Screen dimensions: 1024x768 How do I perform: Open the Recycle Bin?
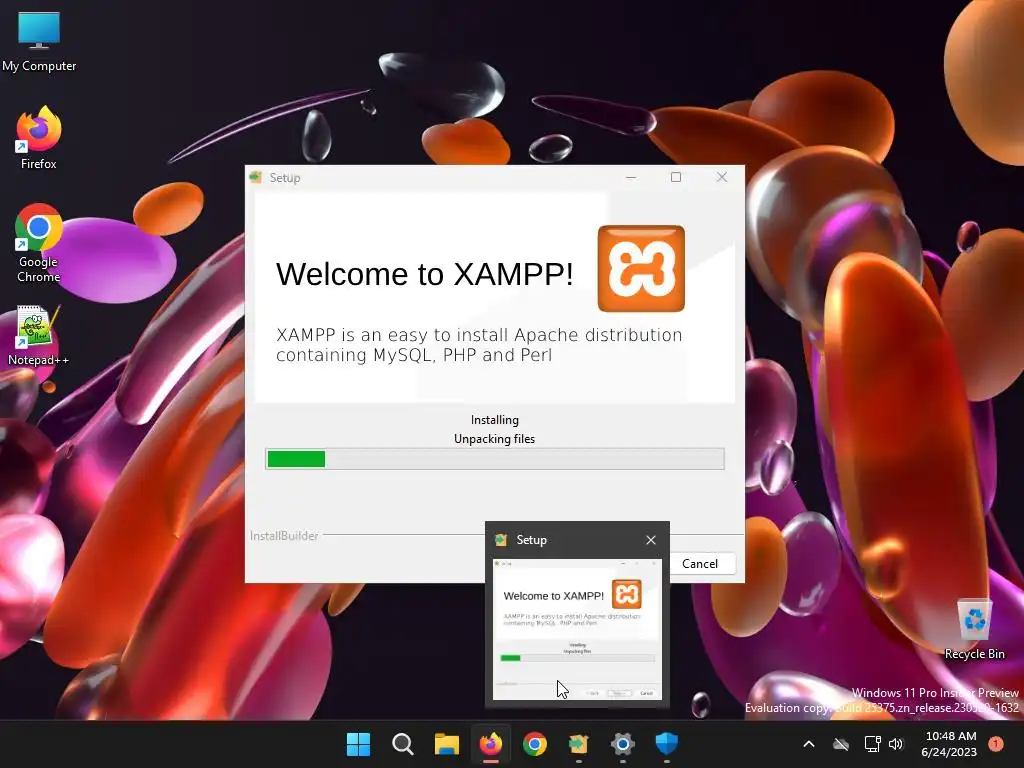[x=974, y=629]
